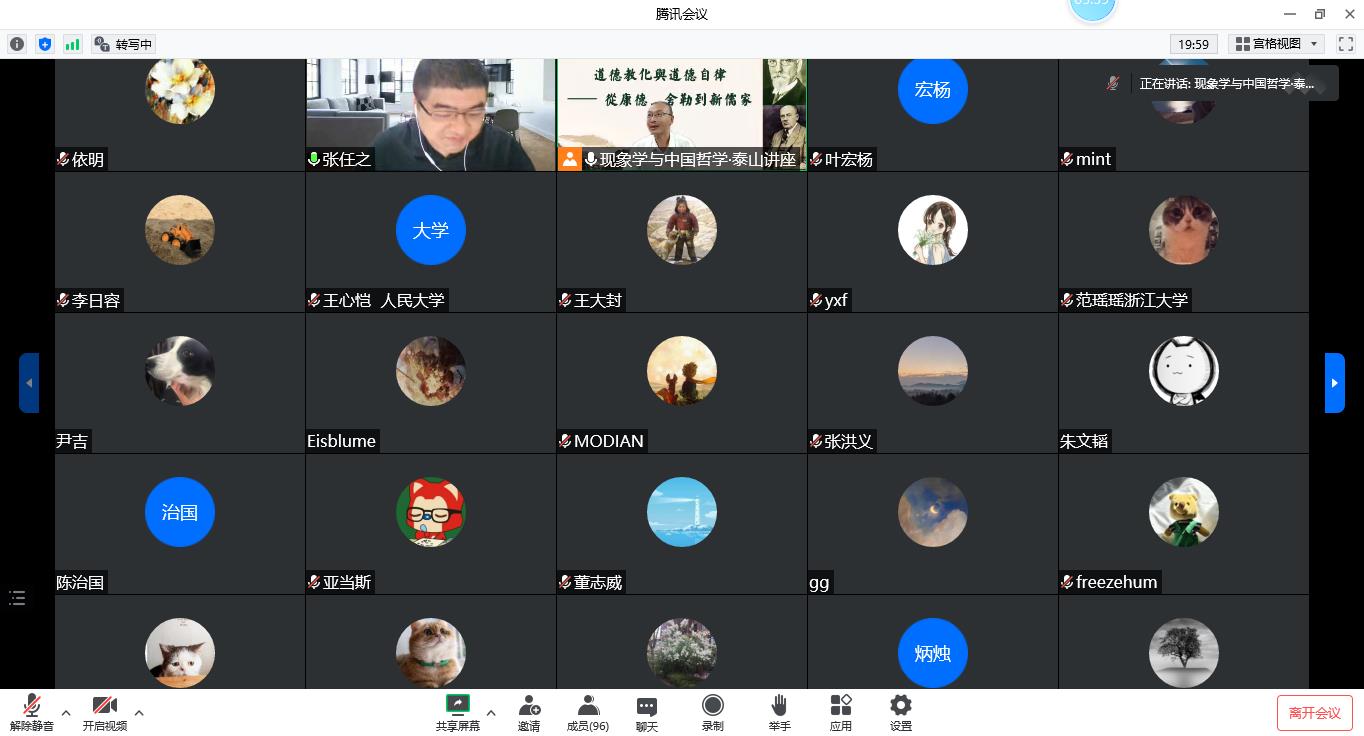Expand share options arrow beside 共享屏幕
This screenshot has width=1364, height=736.
(x=491, y=713)
